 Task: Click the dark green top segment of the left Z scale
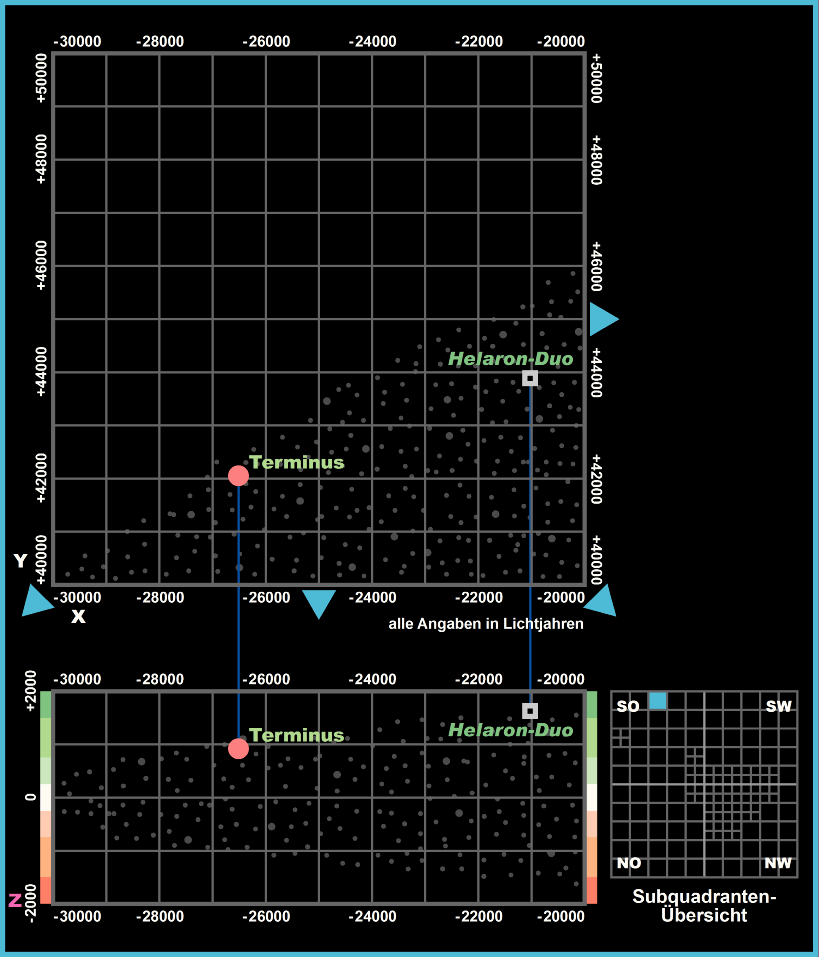[45, 704]
